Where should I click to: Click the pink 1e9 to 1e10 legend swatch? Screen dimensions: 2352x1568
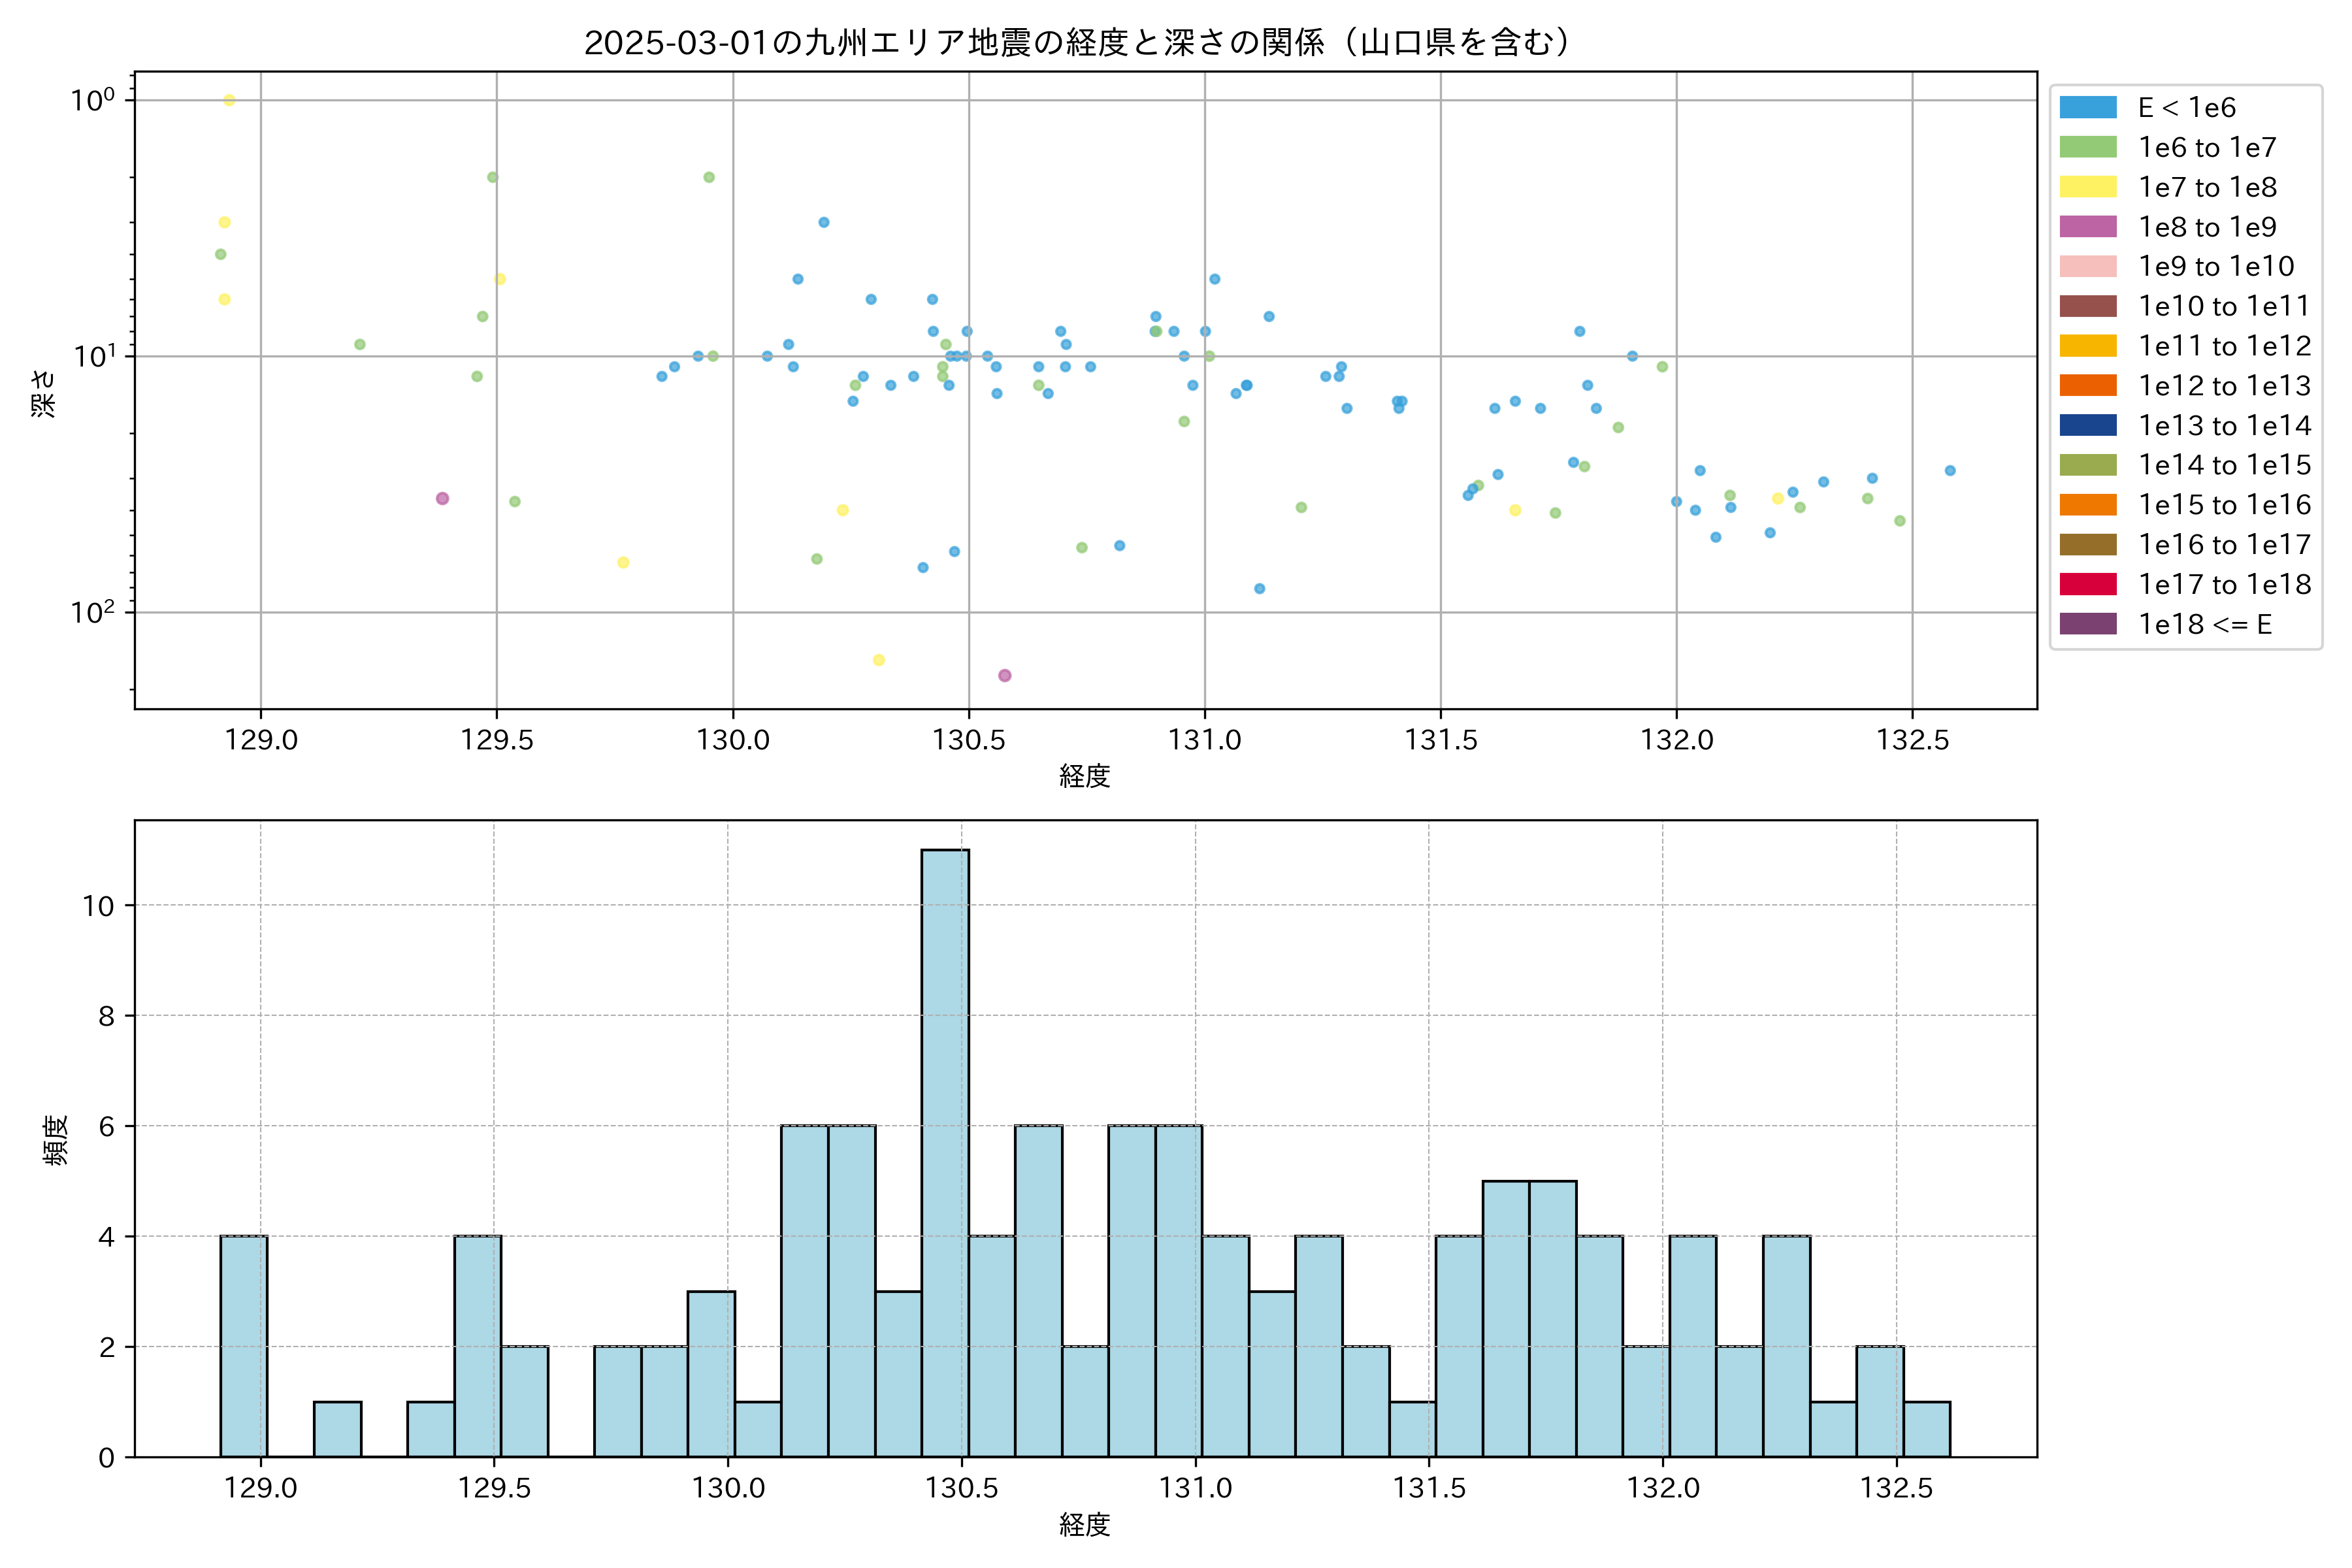tap(2087, 266)
